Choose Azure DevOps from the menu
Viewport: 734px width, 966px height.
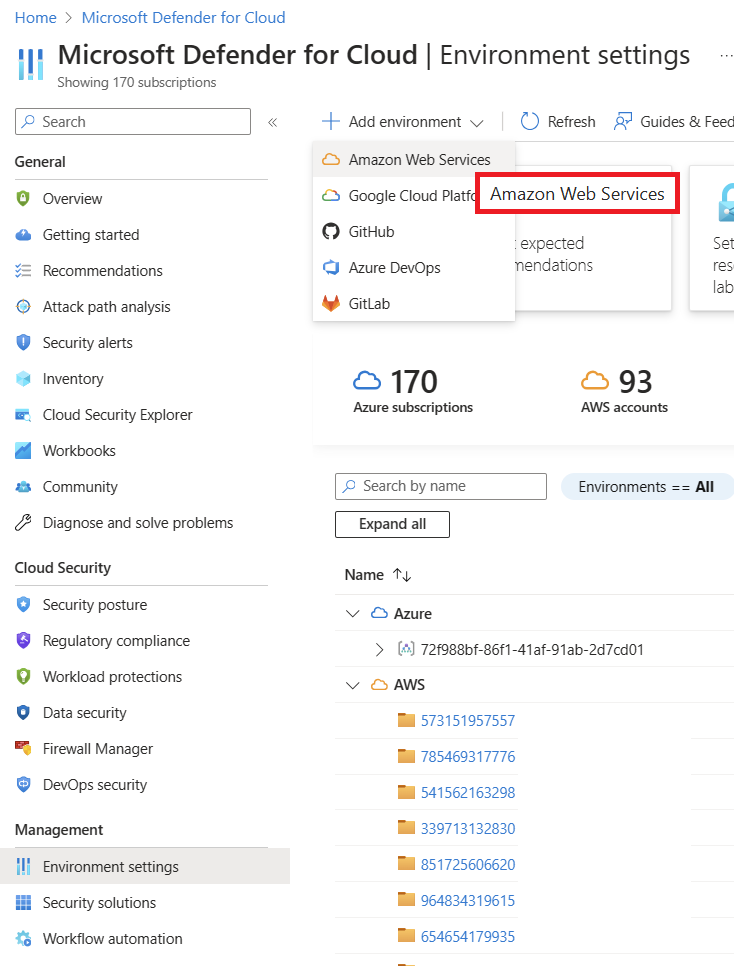point(414,267)
